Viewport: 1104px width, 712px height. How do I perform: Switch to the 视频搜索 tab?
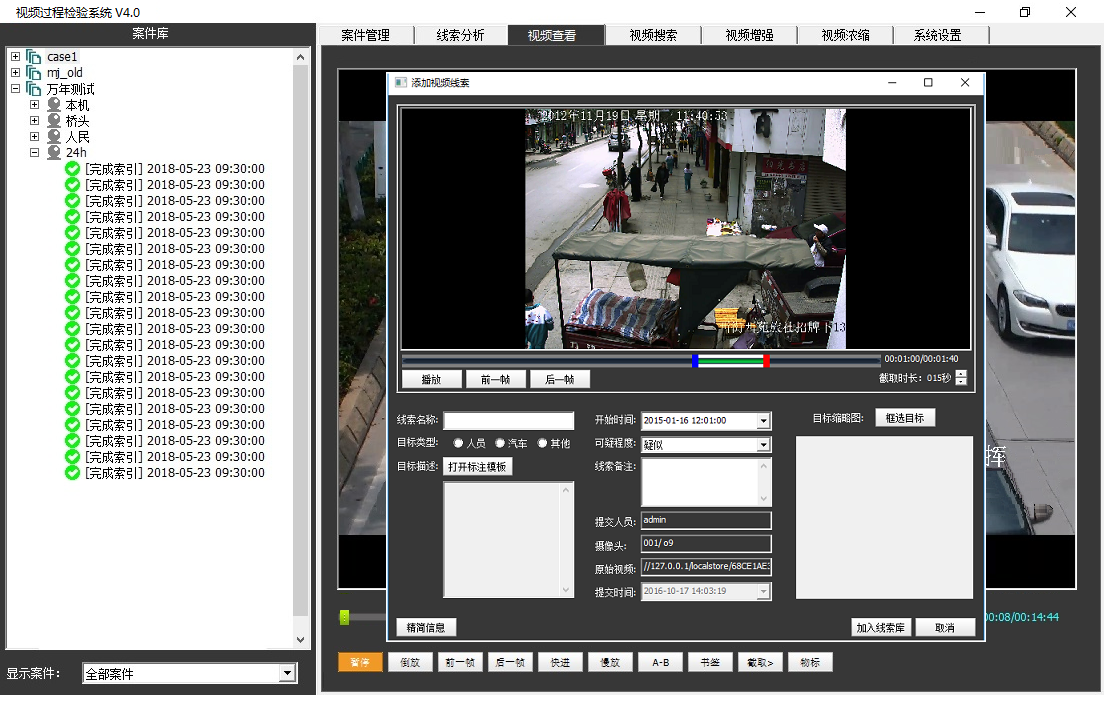pos(653,35)
